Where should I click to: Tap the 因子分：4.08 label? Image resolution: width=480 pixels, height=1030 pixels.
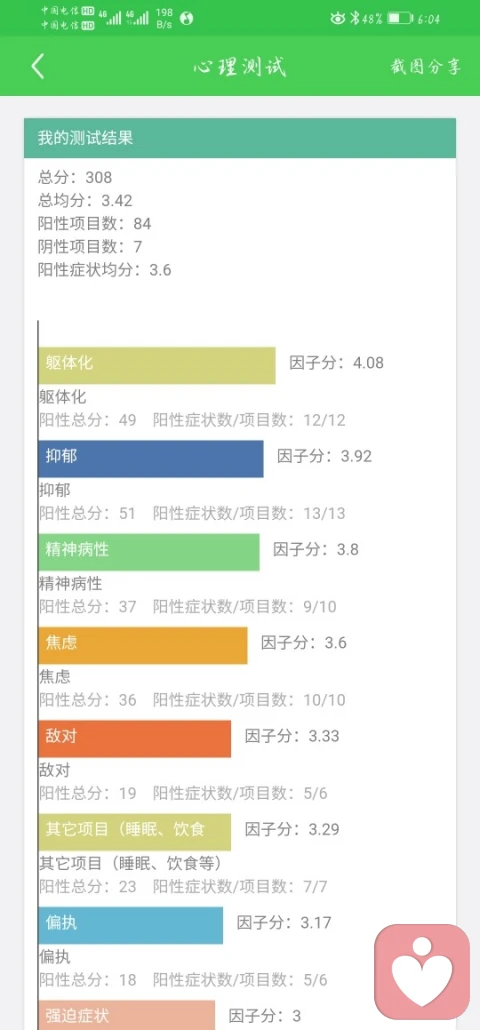pyautogui.click(x=336, y=363)
